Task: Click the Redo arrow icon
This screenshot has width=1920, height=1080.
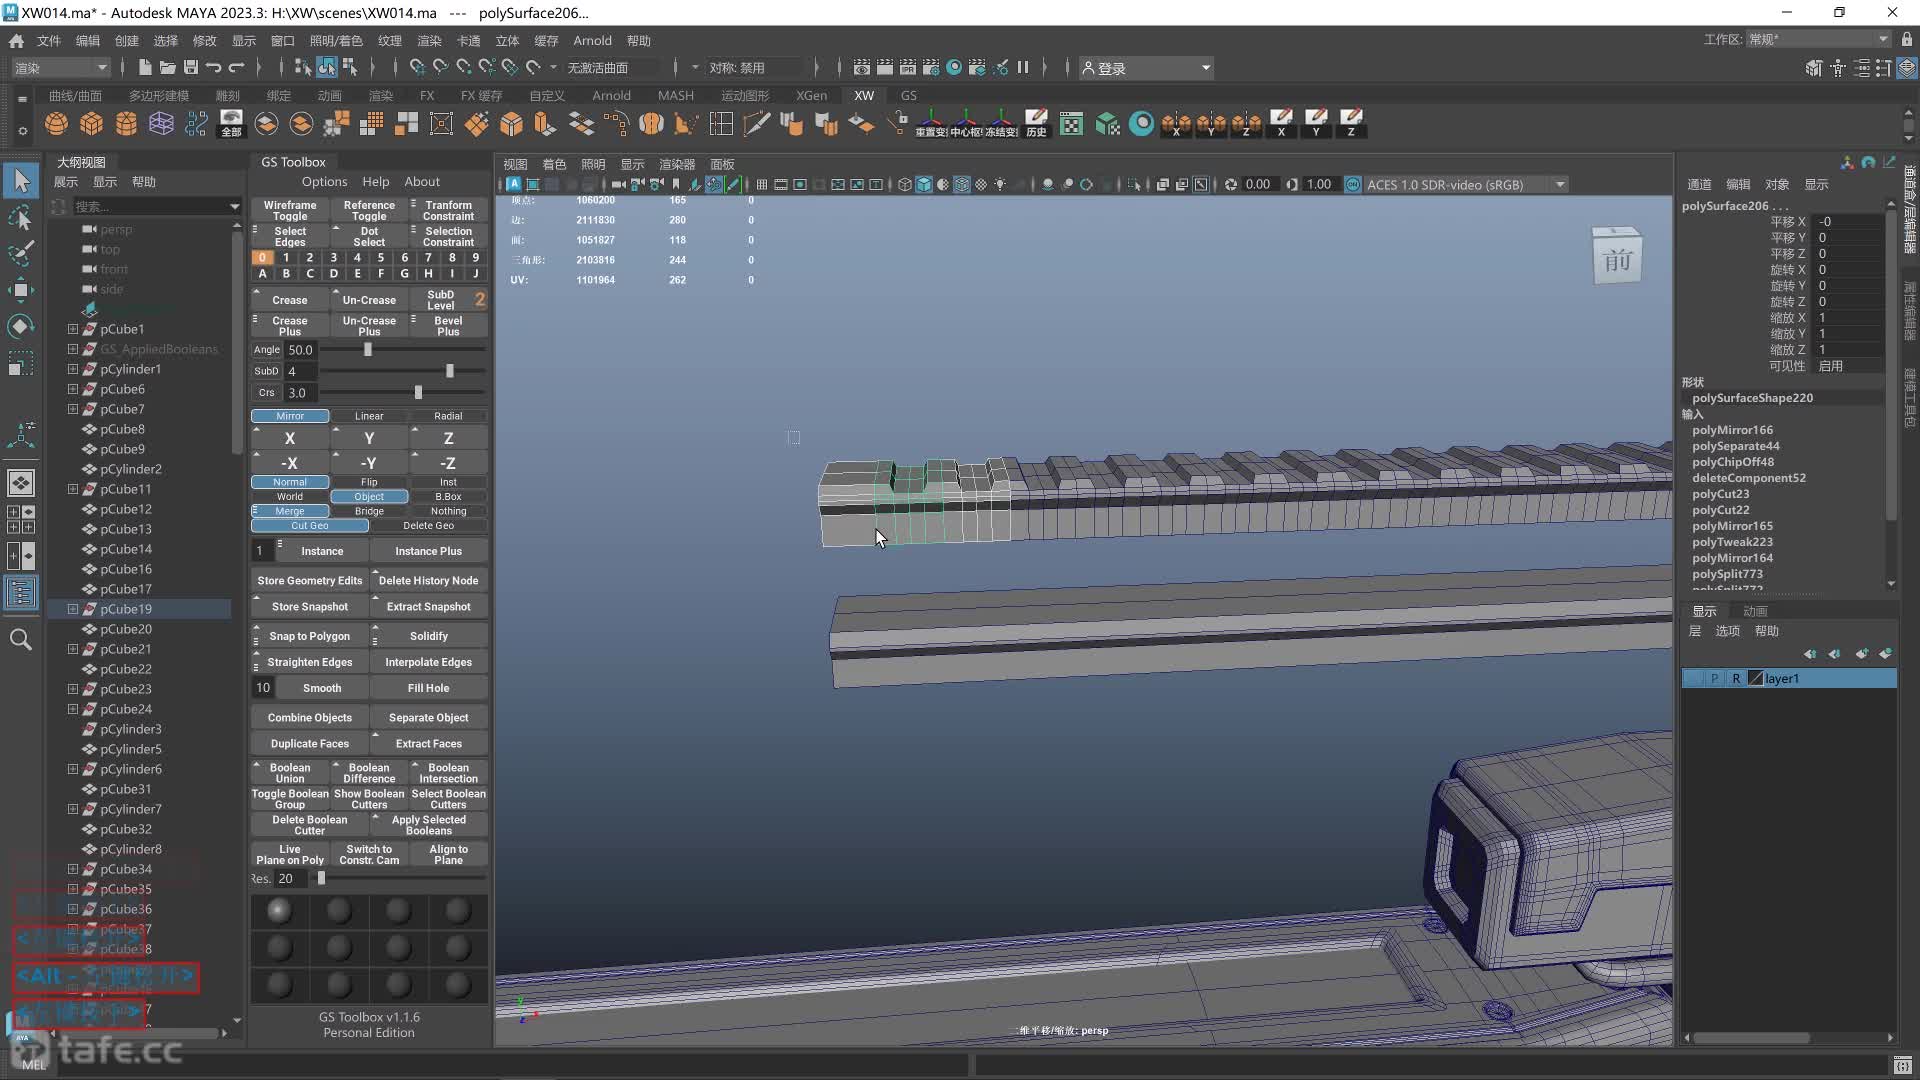Action: [237, 67]
